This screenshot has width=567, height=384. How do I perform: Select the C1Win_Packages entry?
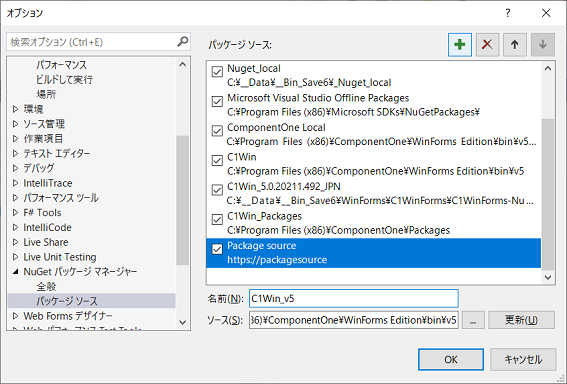[374, 223]
